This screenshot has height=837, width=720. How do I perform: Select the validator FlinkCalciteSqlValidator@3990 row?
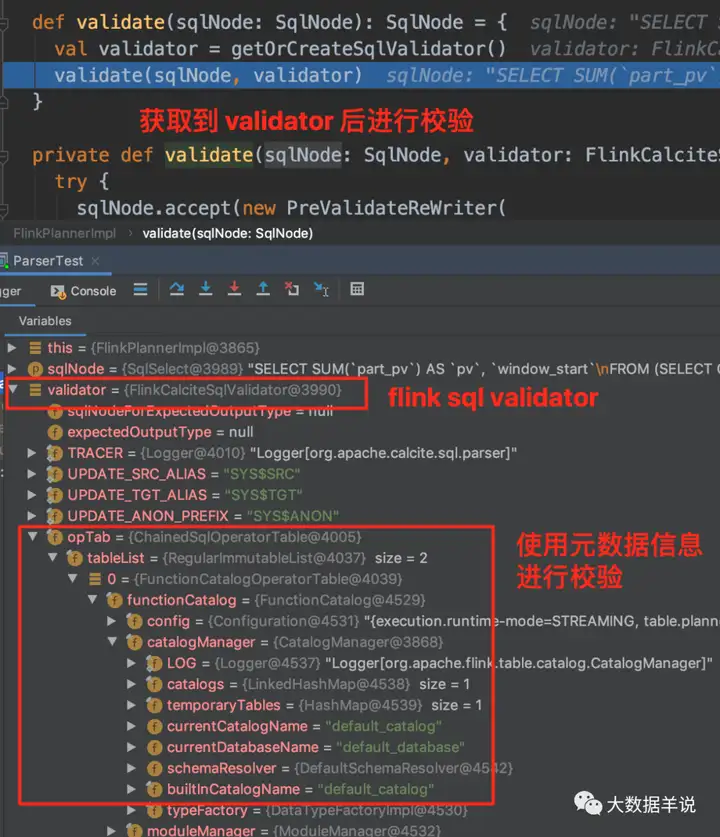tap(360, 390)
